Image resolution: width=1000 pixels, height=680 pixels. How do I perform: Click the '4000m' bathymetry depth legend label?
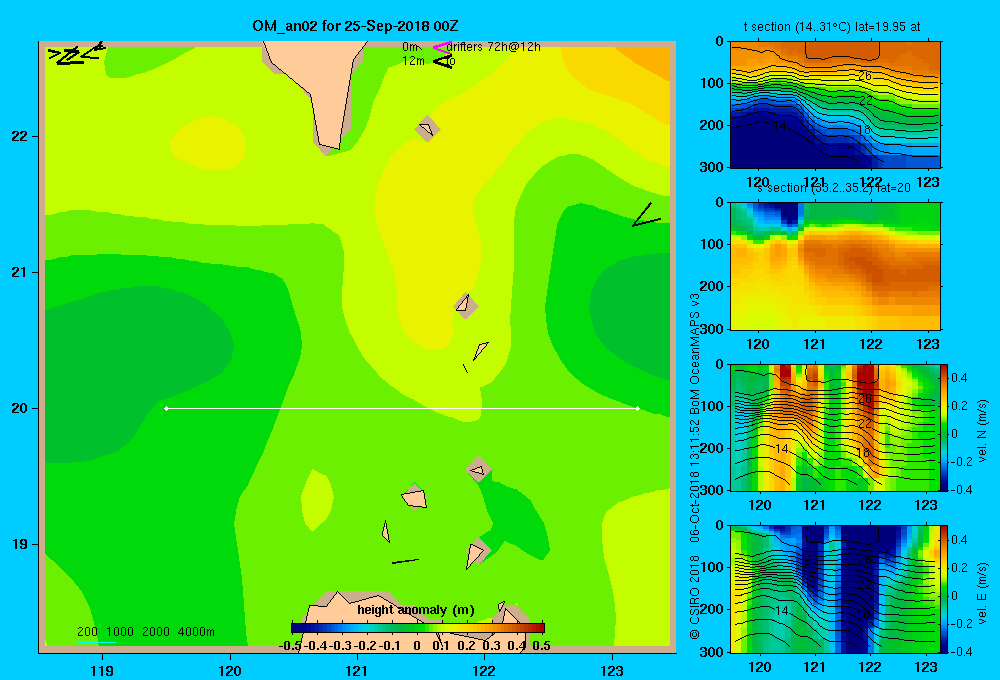(x=196, y=632)
